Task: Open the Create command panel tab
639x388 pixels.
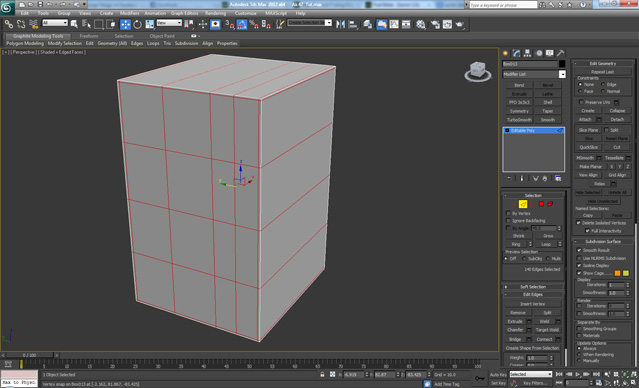Action: (x=505, y=53)
